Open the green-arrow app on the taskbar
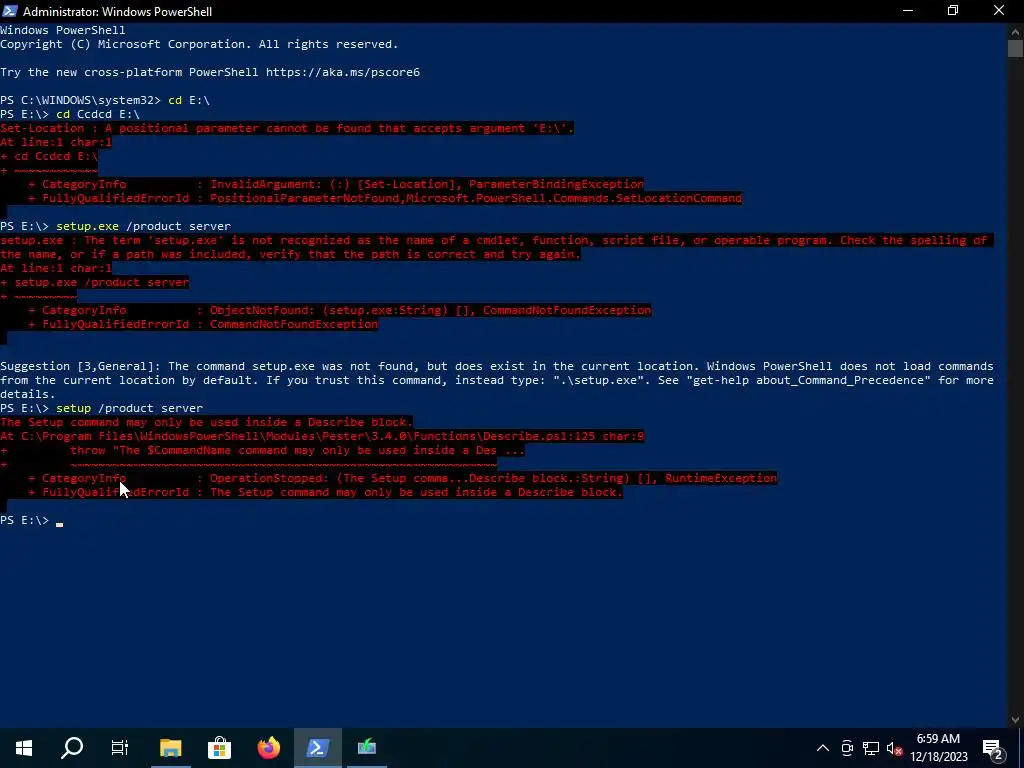Screen dimensions: 1024x768 pos(367,748)
